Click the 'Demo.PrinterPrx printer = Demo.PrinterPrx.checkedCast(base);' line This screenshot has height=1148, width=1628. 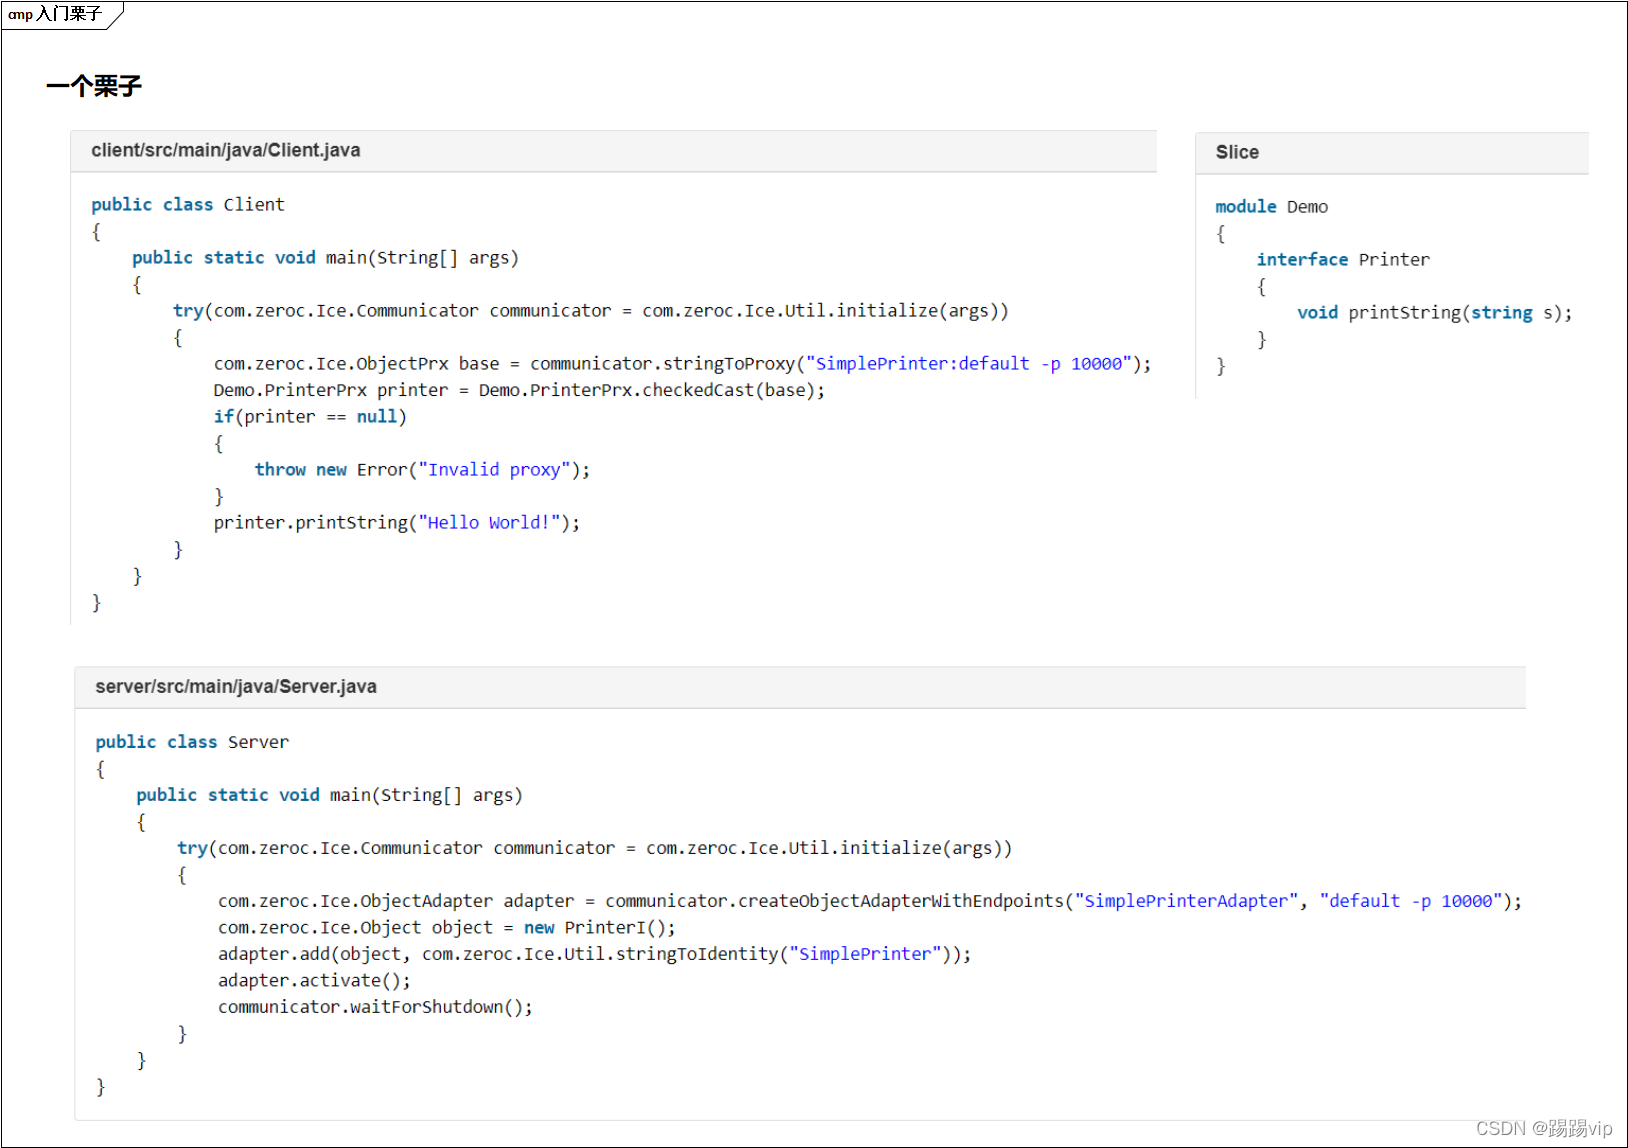tap(519, 390)
